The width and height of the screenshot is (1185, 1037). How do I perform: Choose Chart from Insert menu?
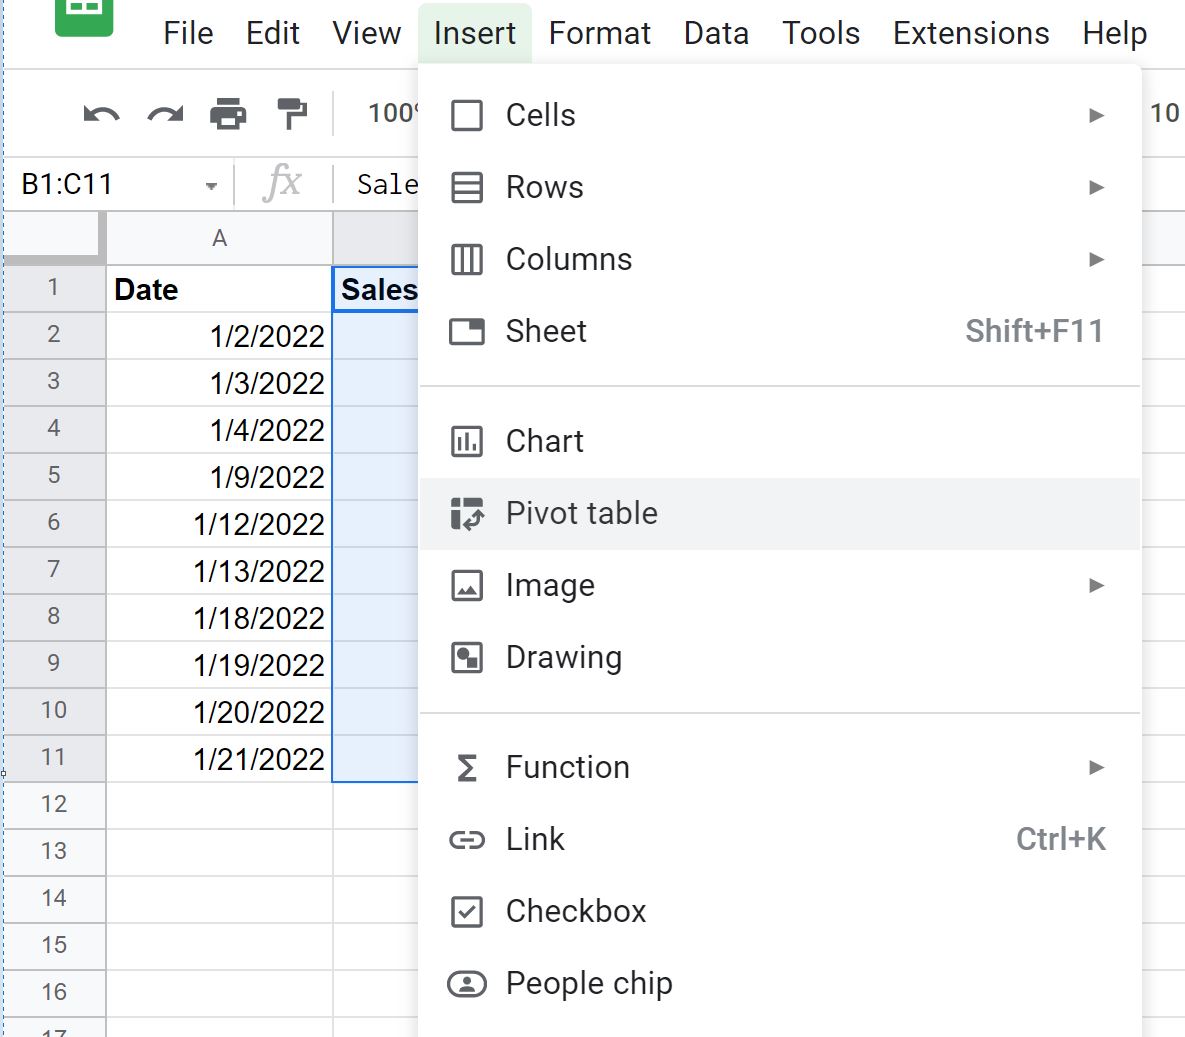pyautogui.click(x=779, y=441)
